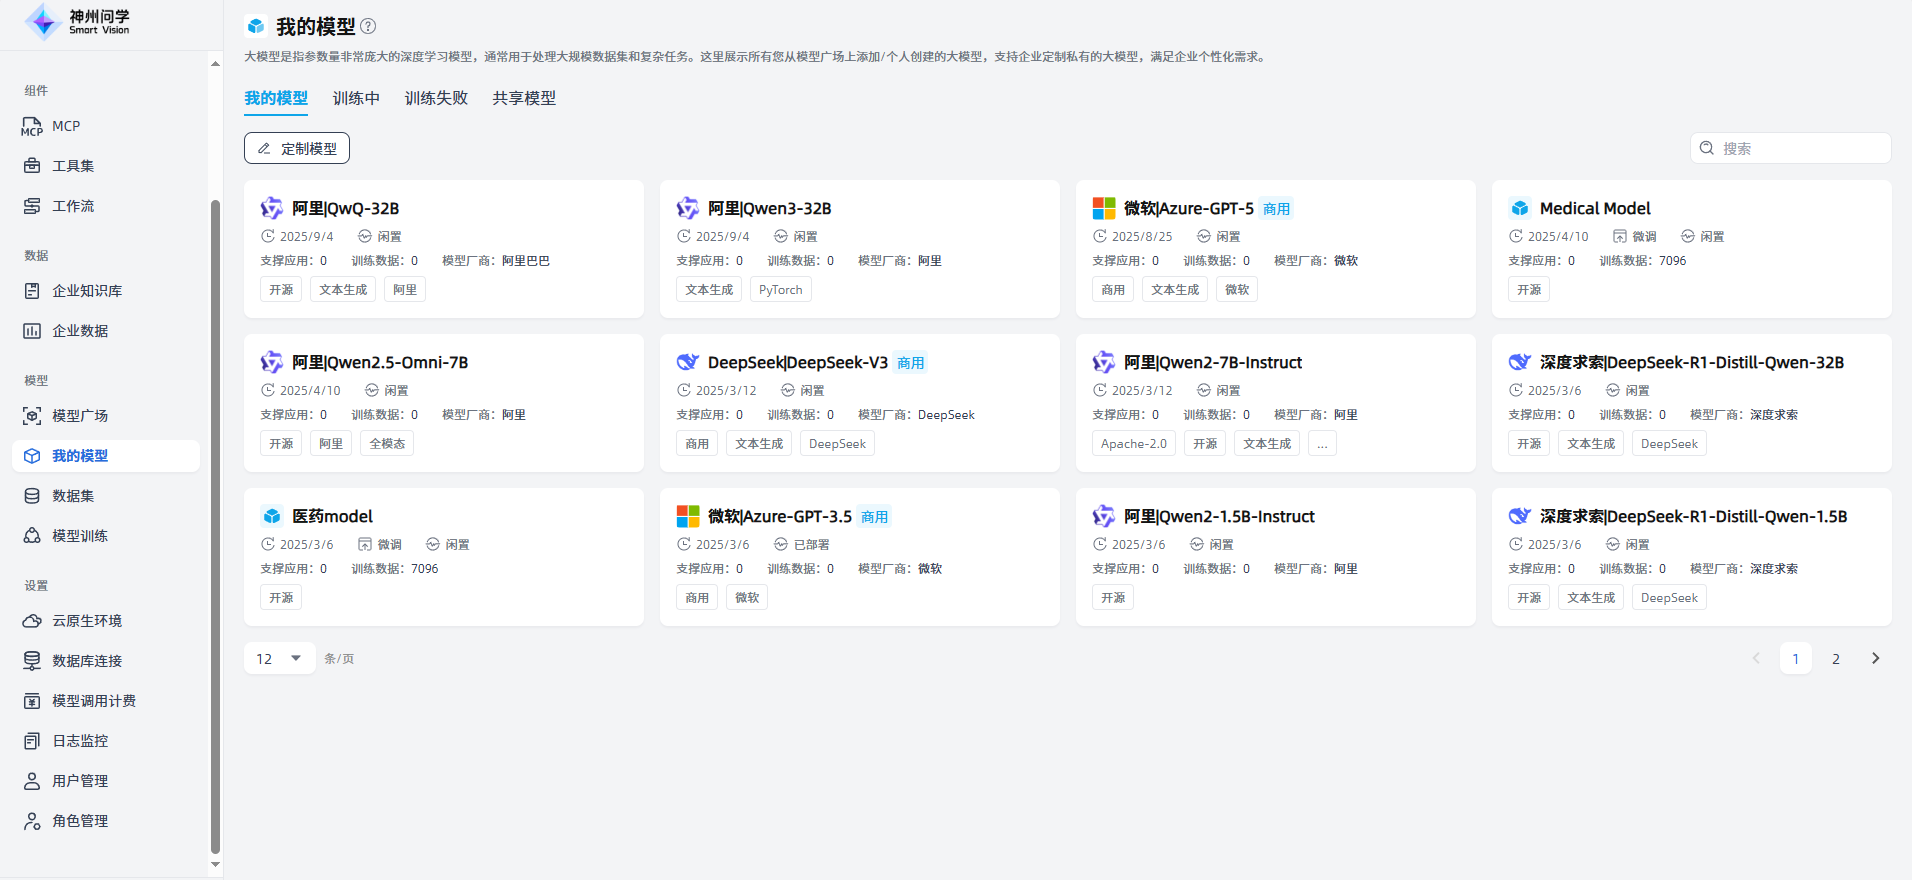This screenshot has width=1912, height=880.
Task: Click the 角色管理 role icon
Action: click(32, 821)
